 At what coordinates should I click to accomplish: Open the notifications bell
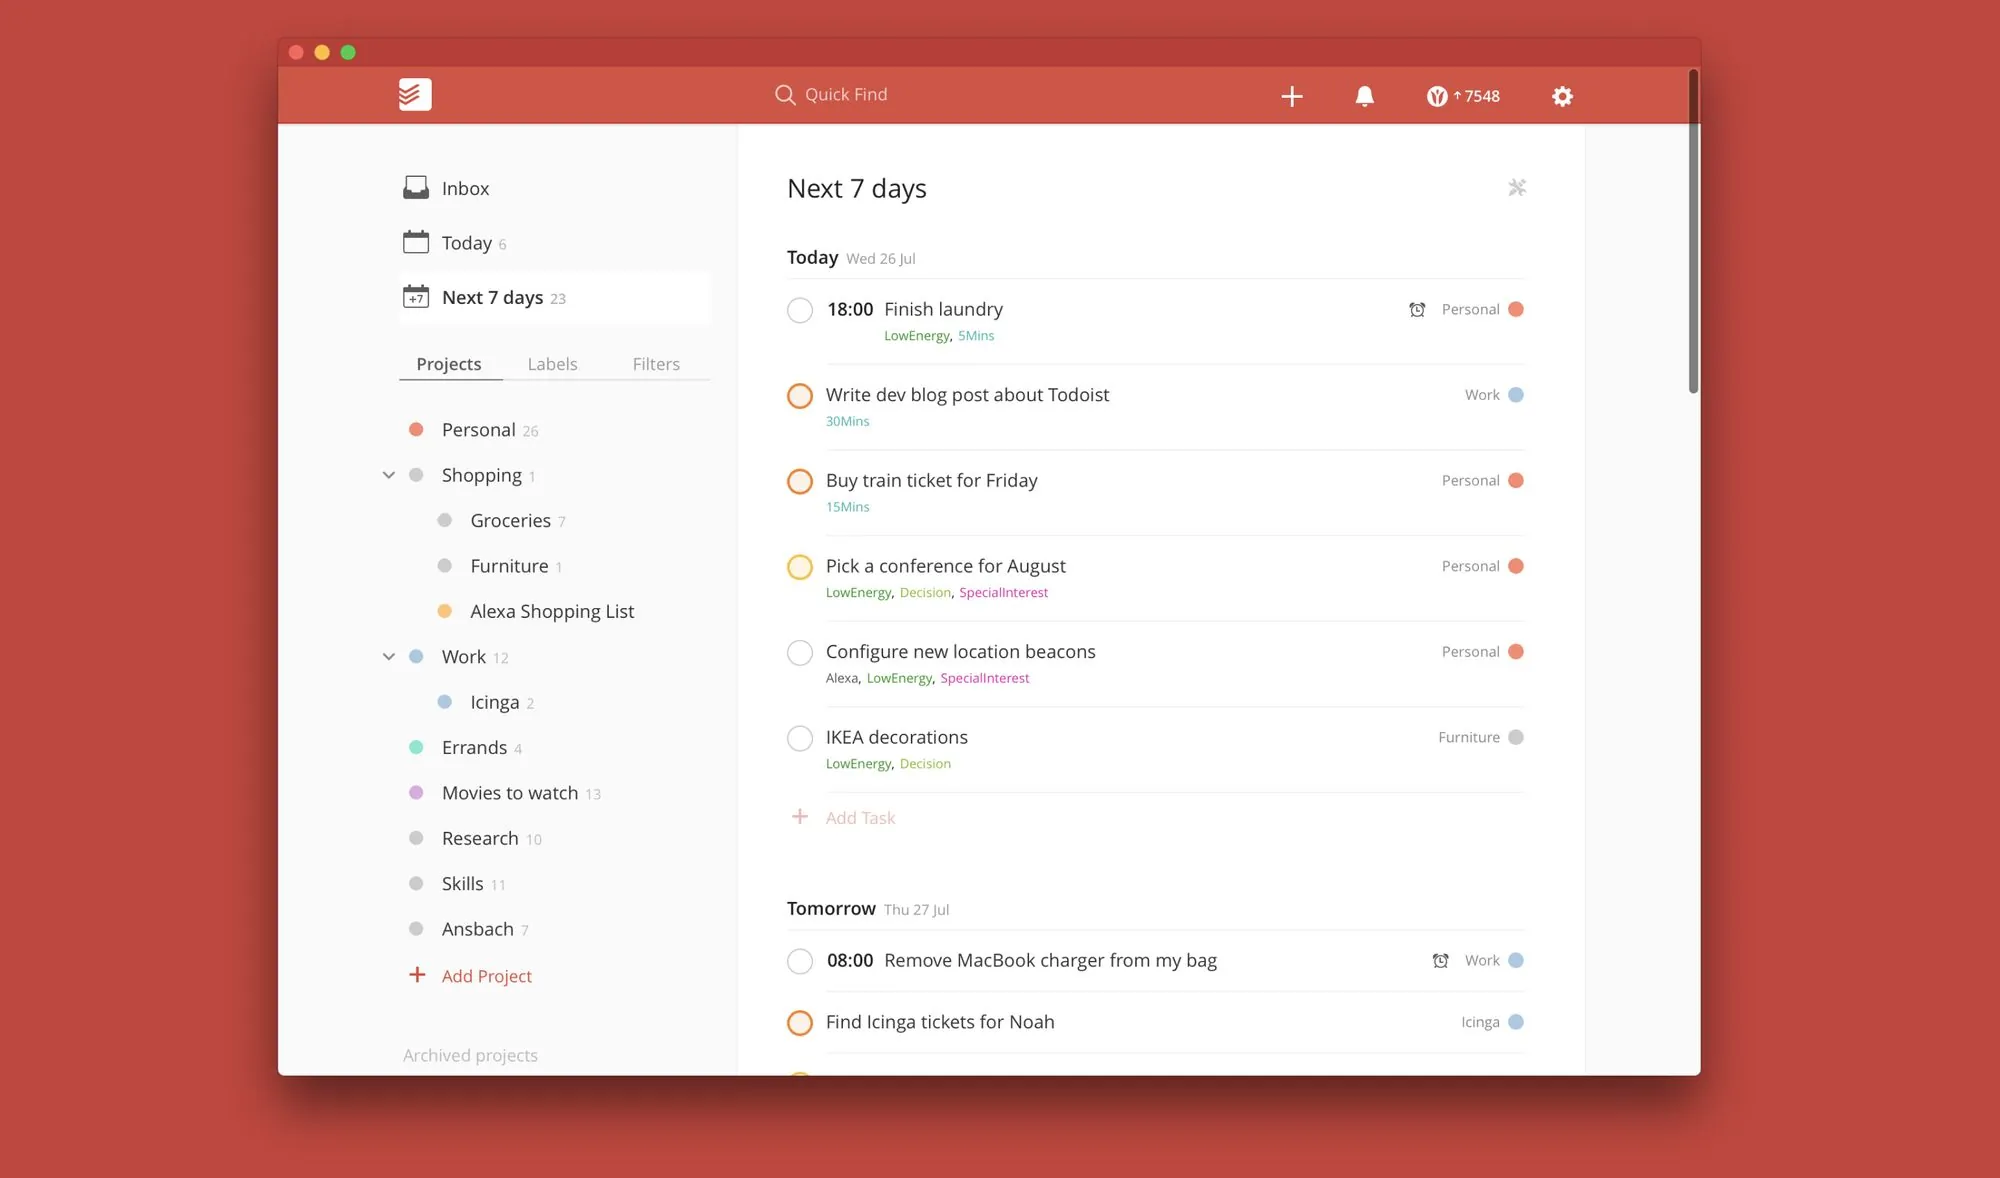coord(1364,96)
